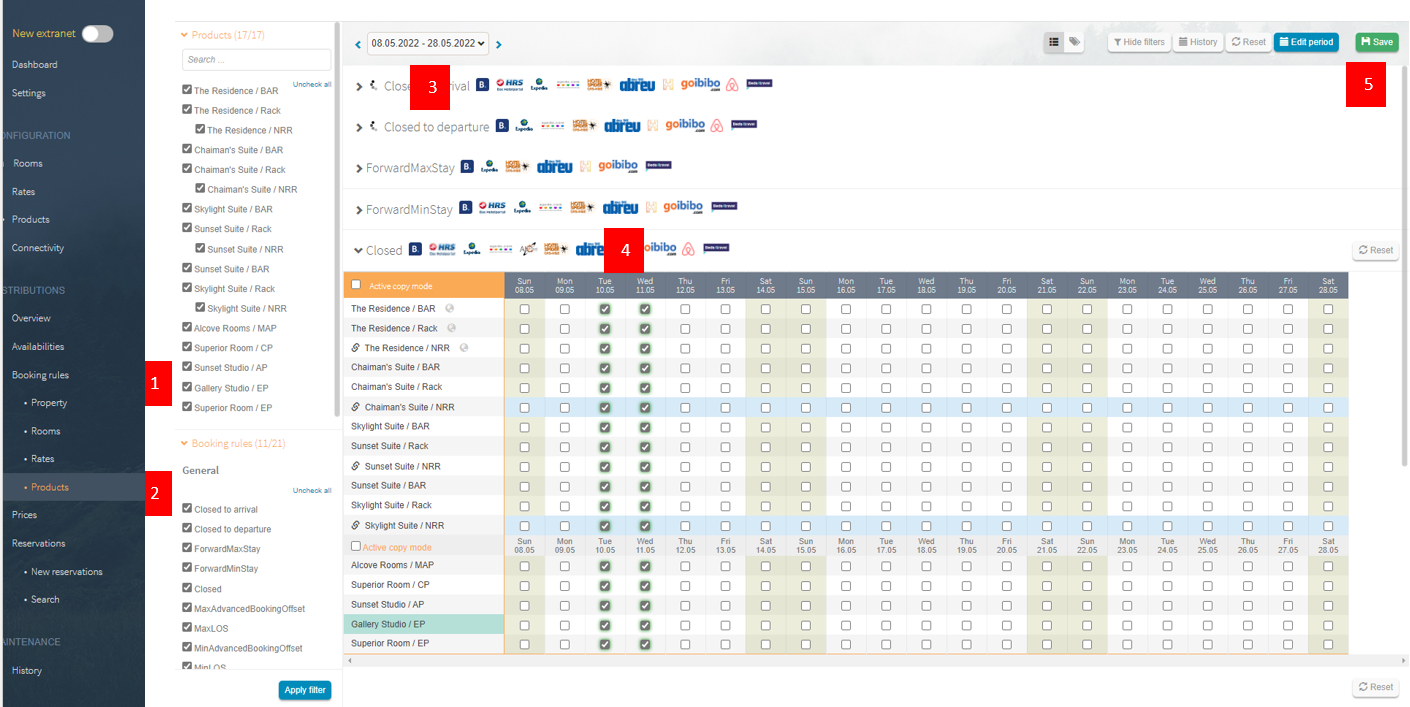Toggle the New extranet switch
The image size is (1410, 707).
(x=97, y=34)
